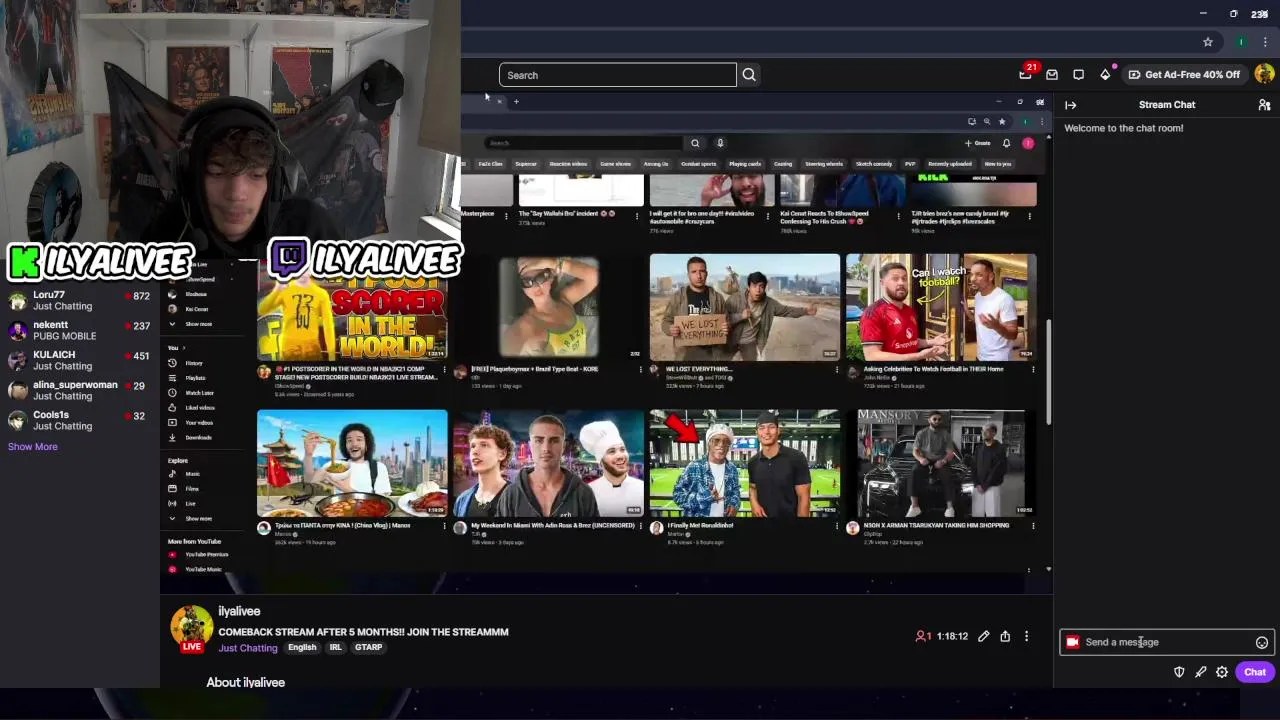Open nekentt PUBG MOBILE channel in sidebar
Screen dimensions: 1280x720
click(x=78, y=330)
